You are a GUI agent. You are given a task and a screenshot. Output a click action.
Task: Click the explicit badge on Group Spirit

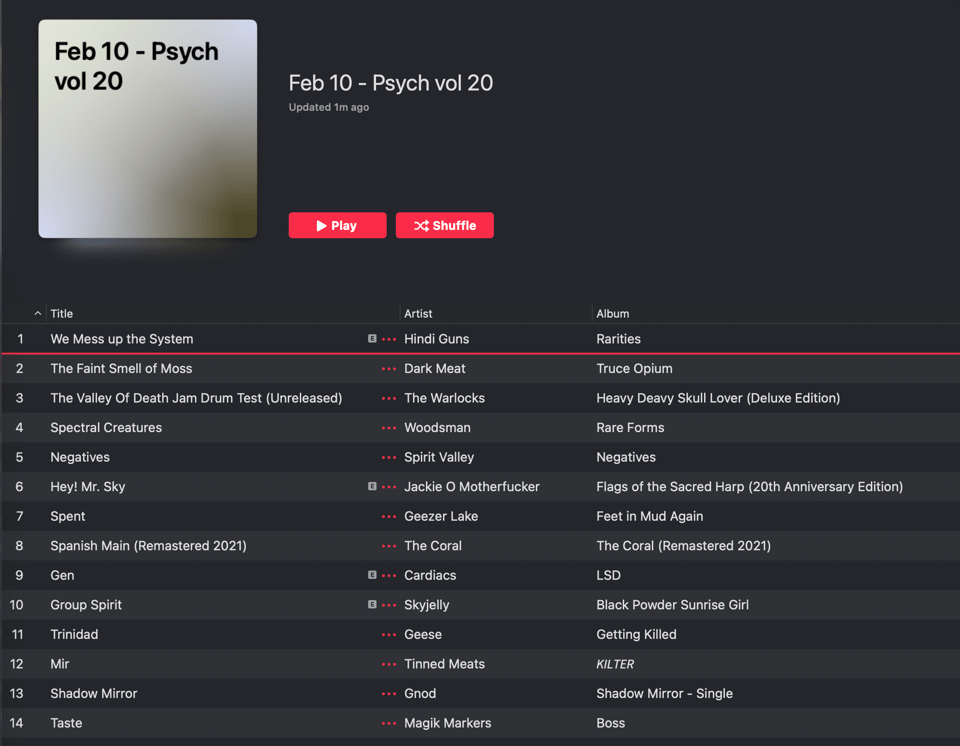(x=372, y=605)
